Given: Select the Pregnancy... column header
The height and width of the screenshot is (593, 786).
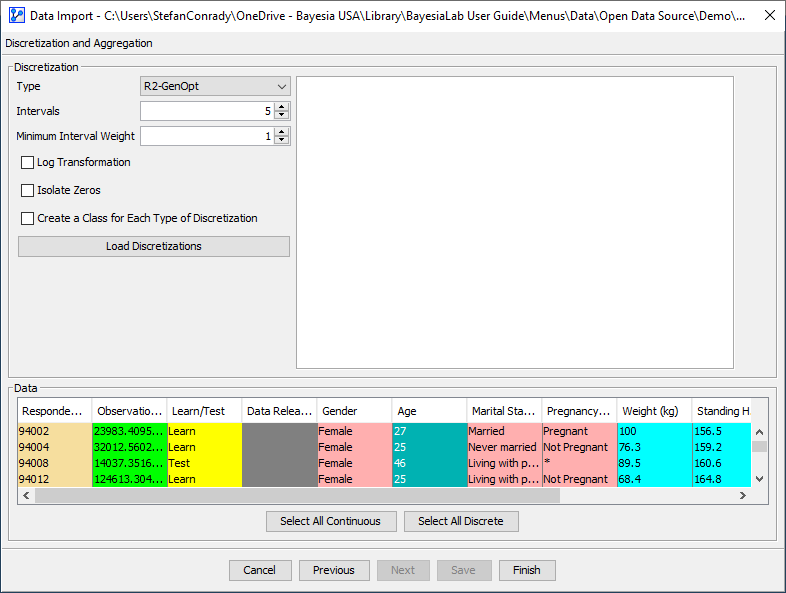Looking at the screenshot, I should [x=579, y=411].
